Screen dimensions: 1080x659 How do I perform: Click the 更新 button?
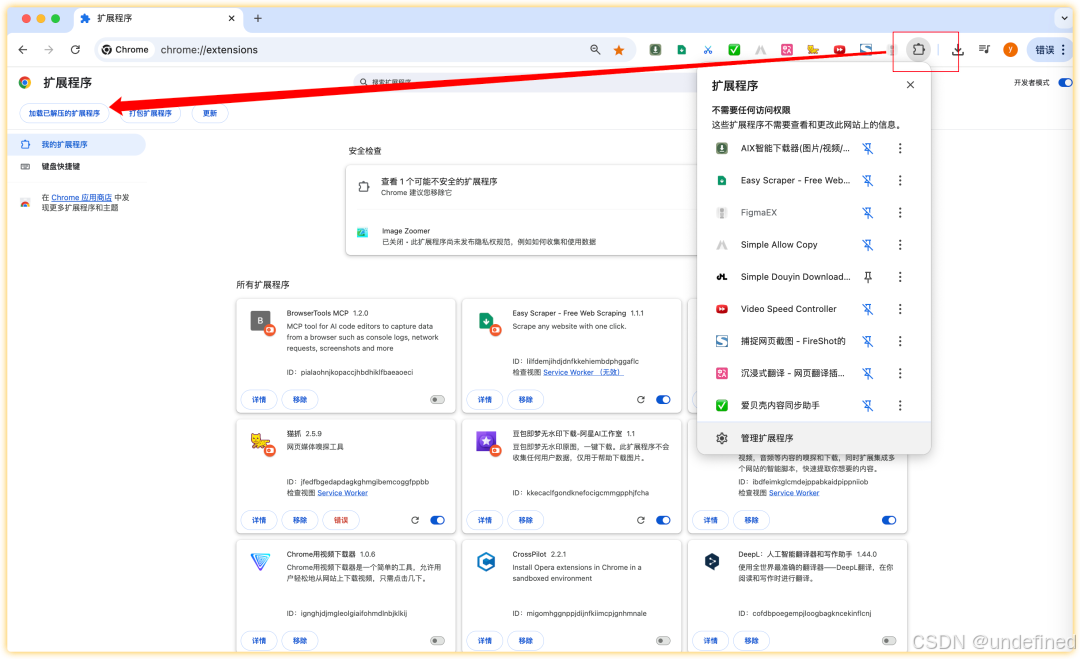pyautogui.click(x=210, y=113)
